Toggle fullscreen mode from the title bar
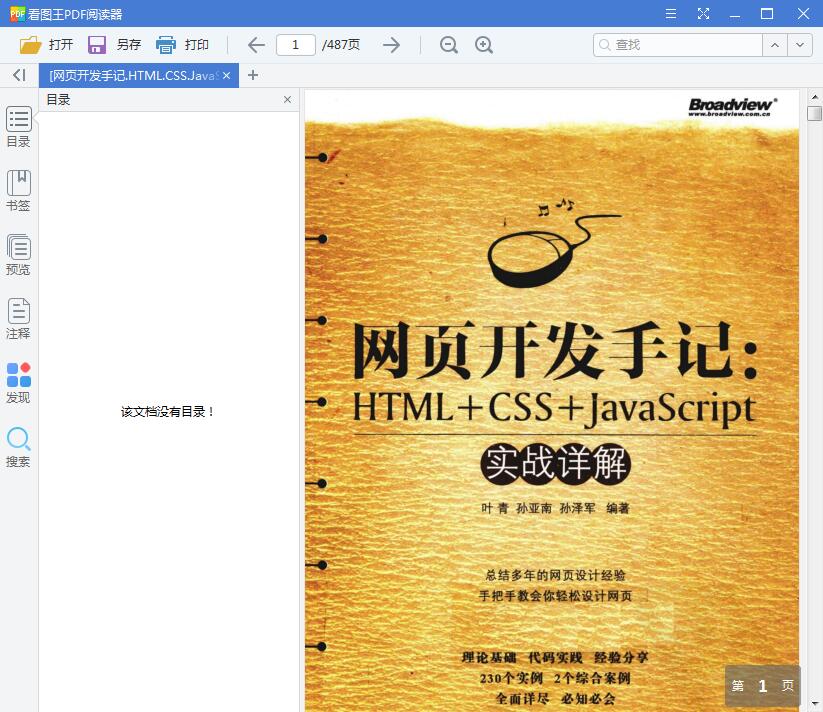 tap(703, 13)
